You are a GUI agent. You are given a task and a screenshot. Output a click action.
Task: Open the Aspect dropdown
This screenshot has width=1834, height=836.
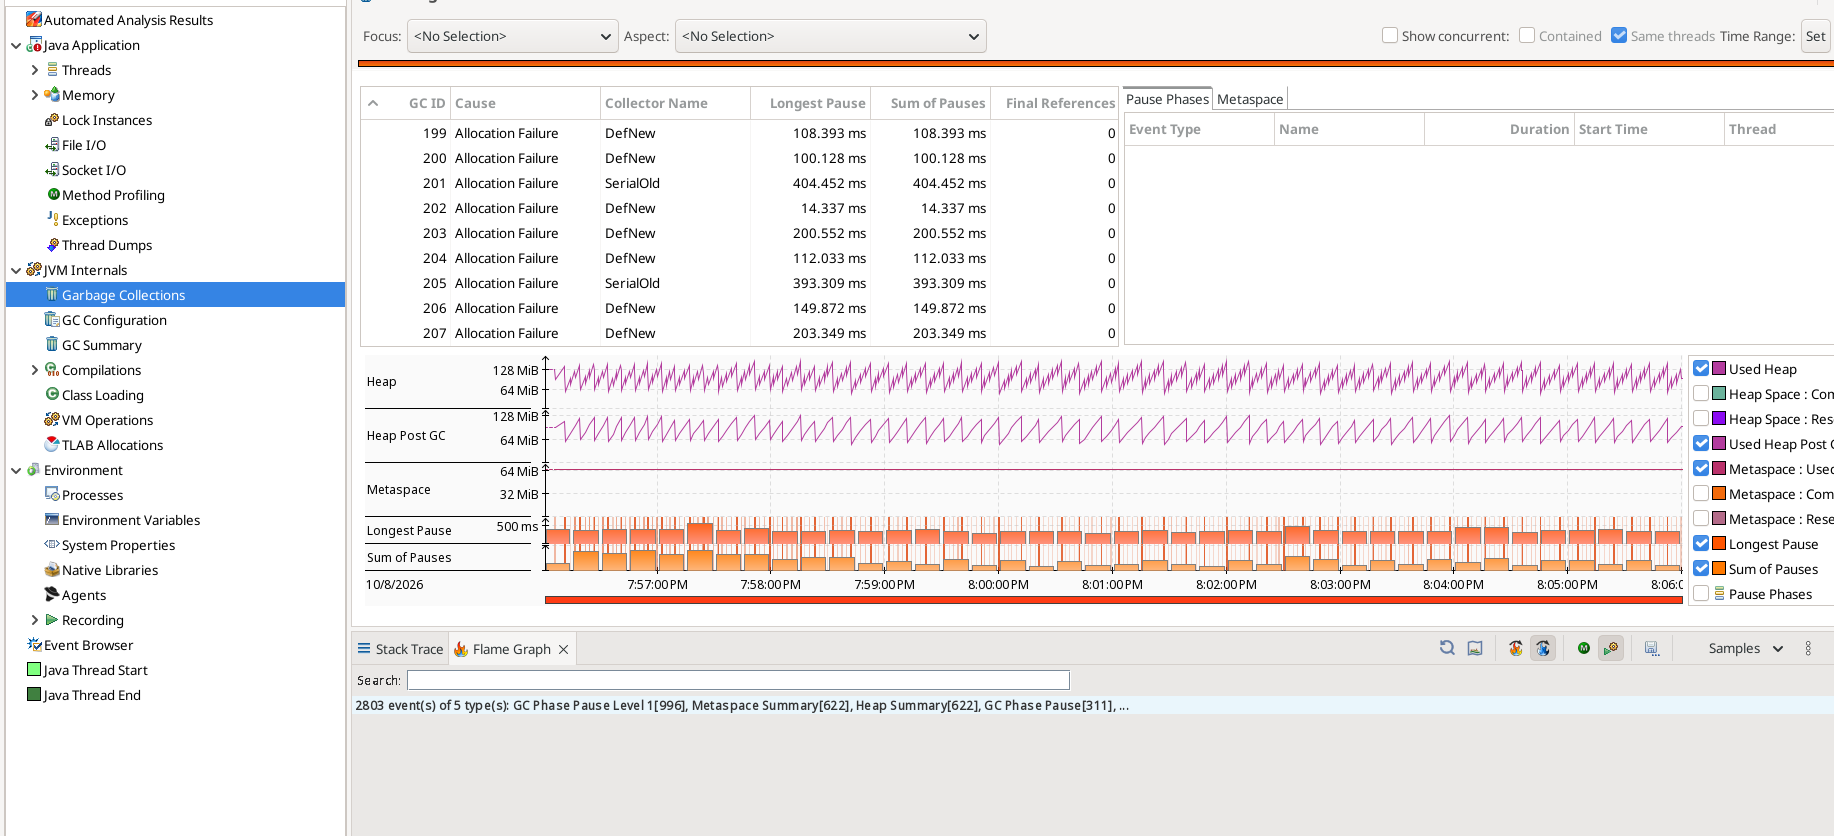click(x=831, y=36)
